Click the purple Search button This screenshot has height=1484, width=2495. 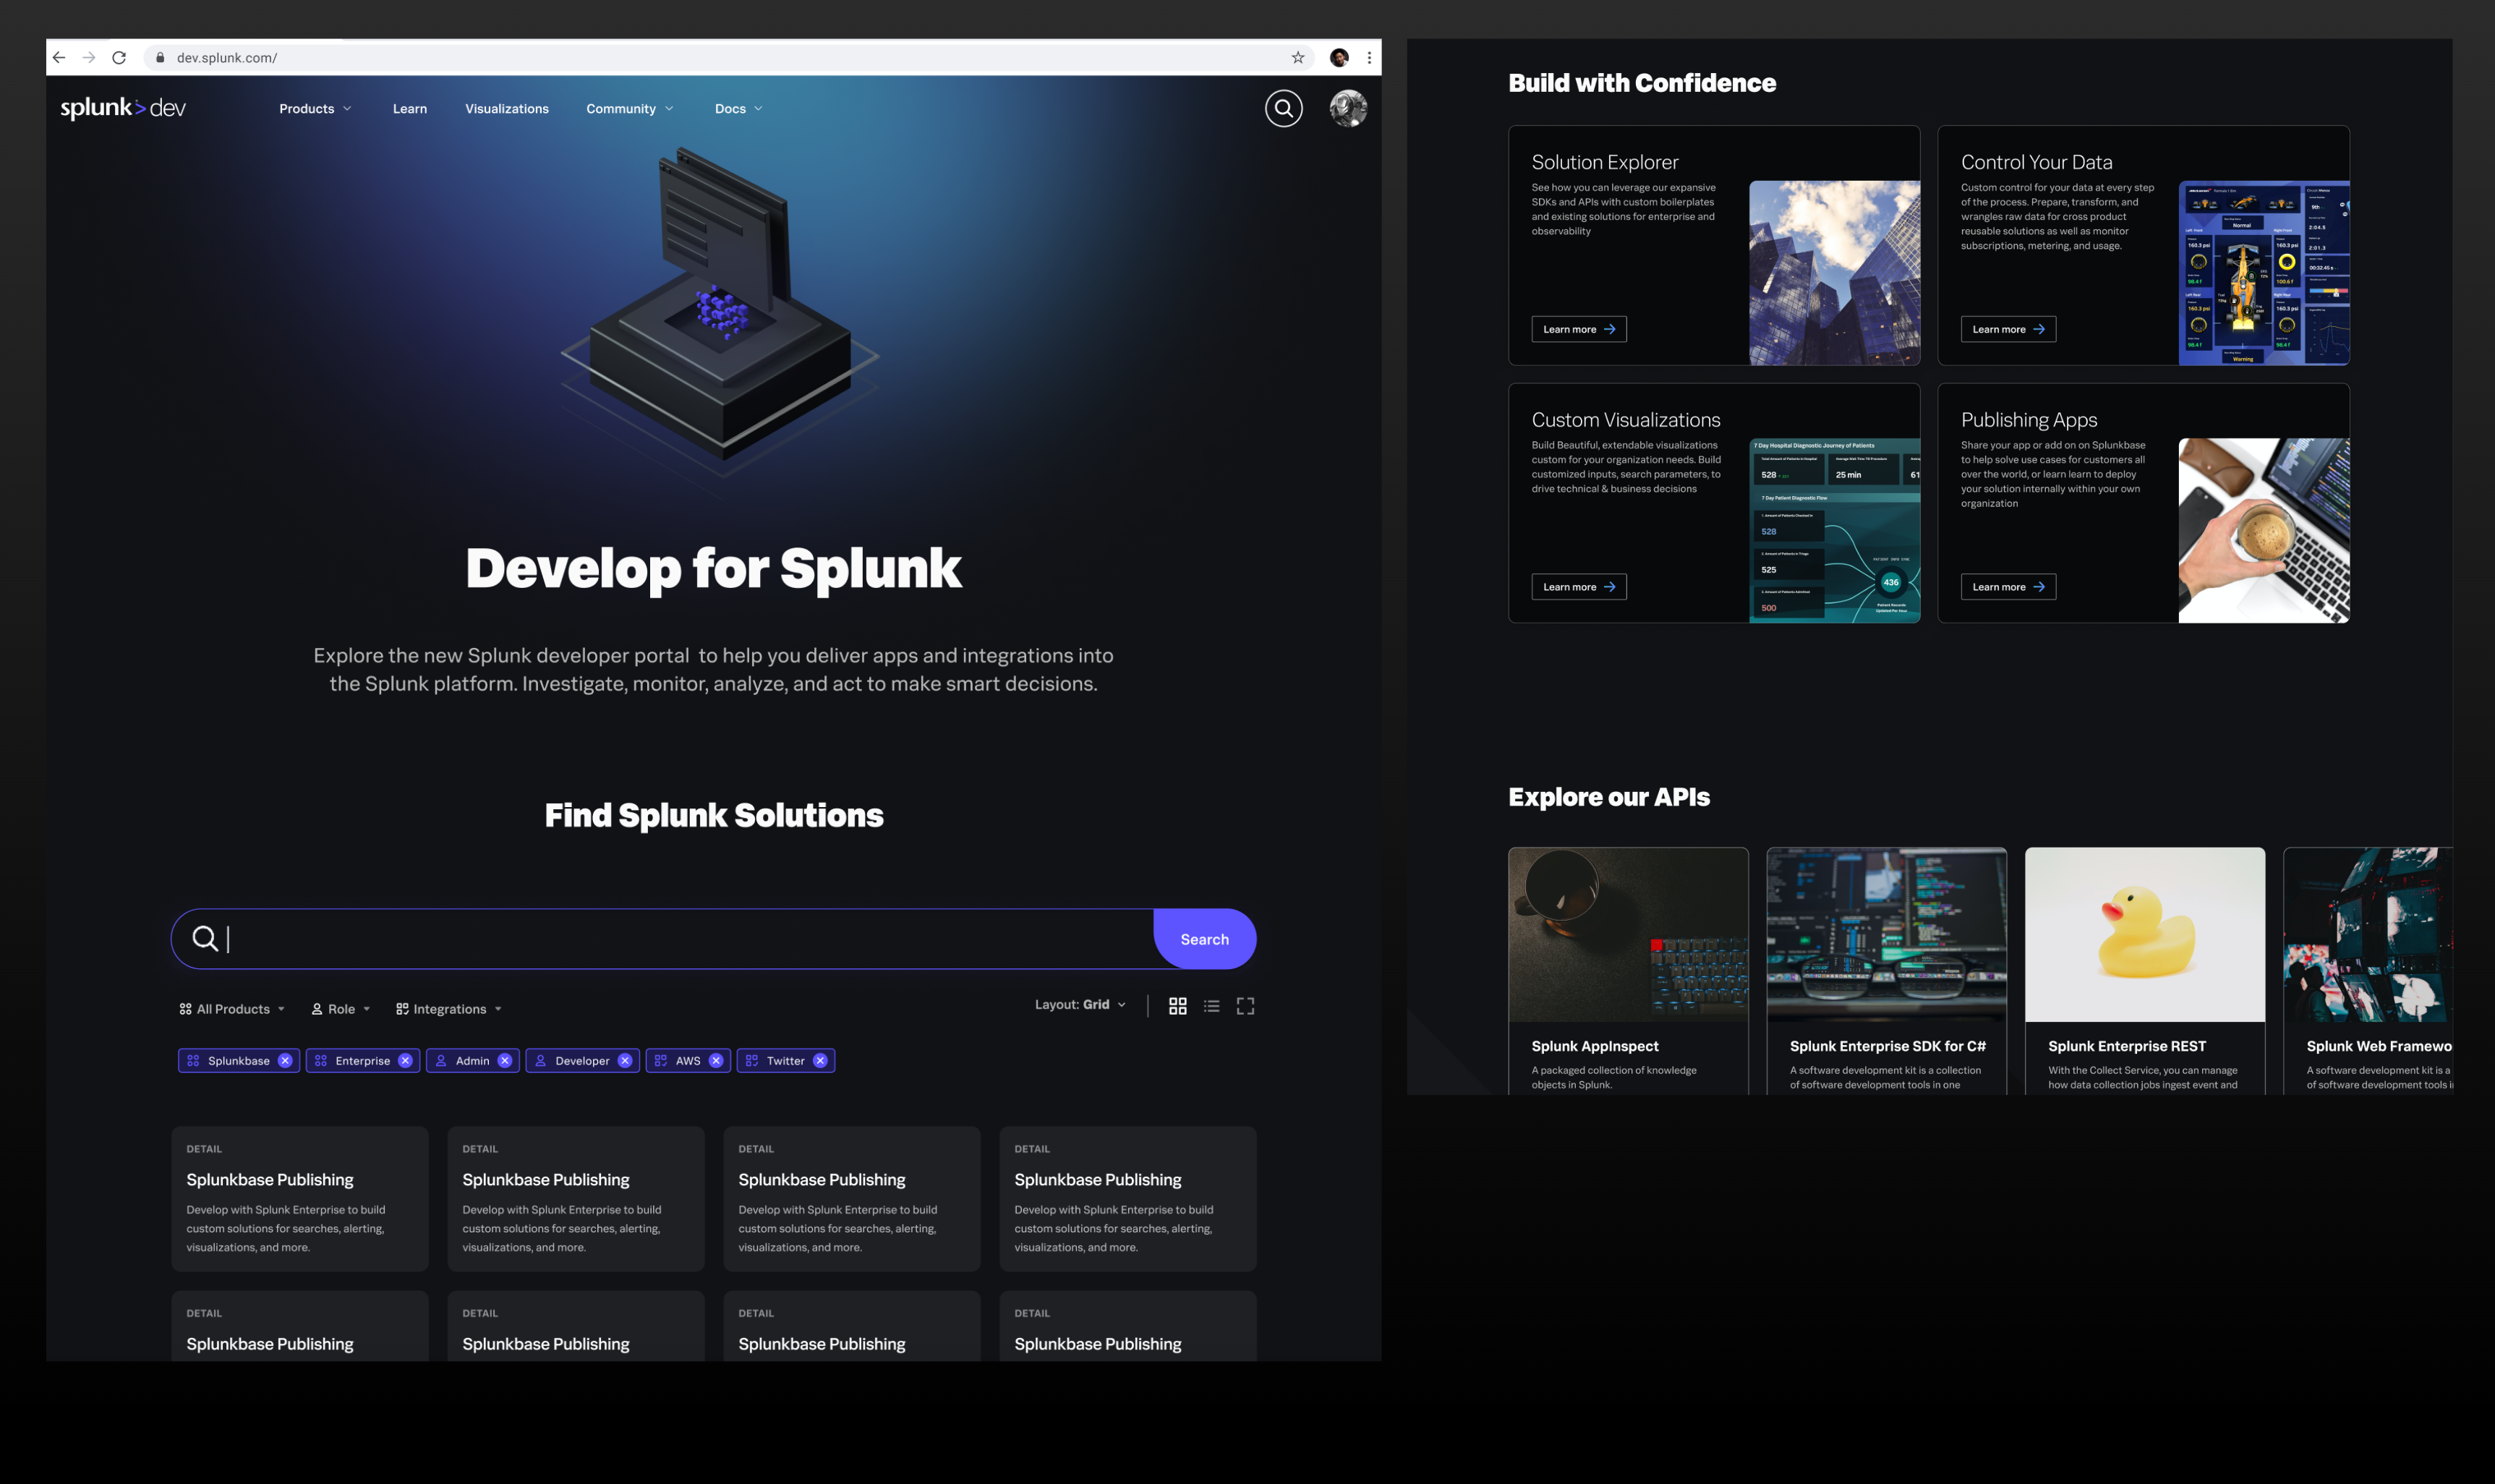(1205, 939)
